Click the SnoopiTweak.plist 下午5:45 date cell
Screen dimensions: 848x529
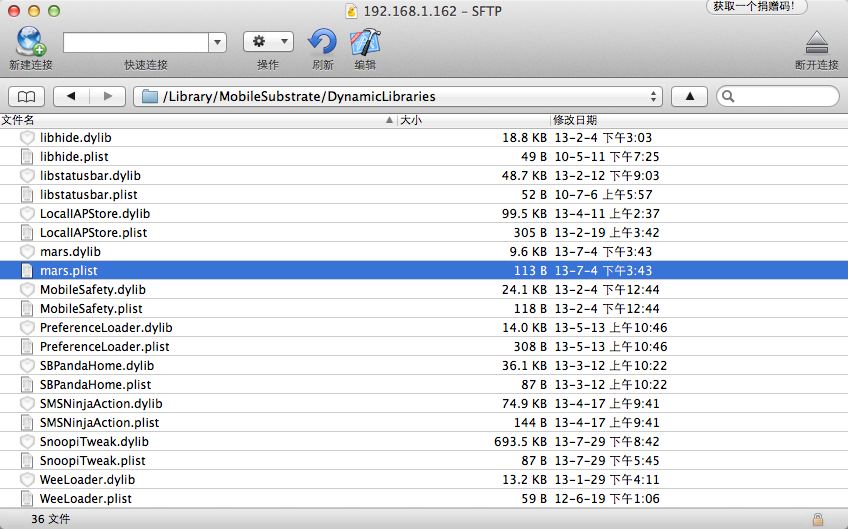point(607,460)
